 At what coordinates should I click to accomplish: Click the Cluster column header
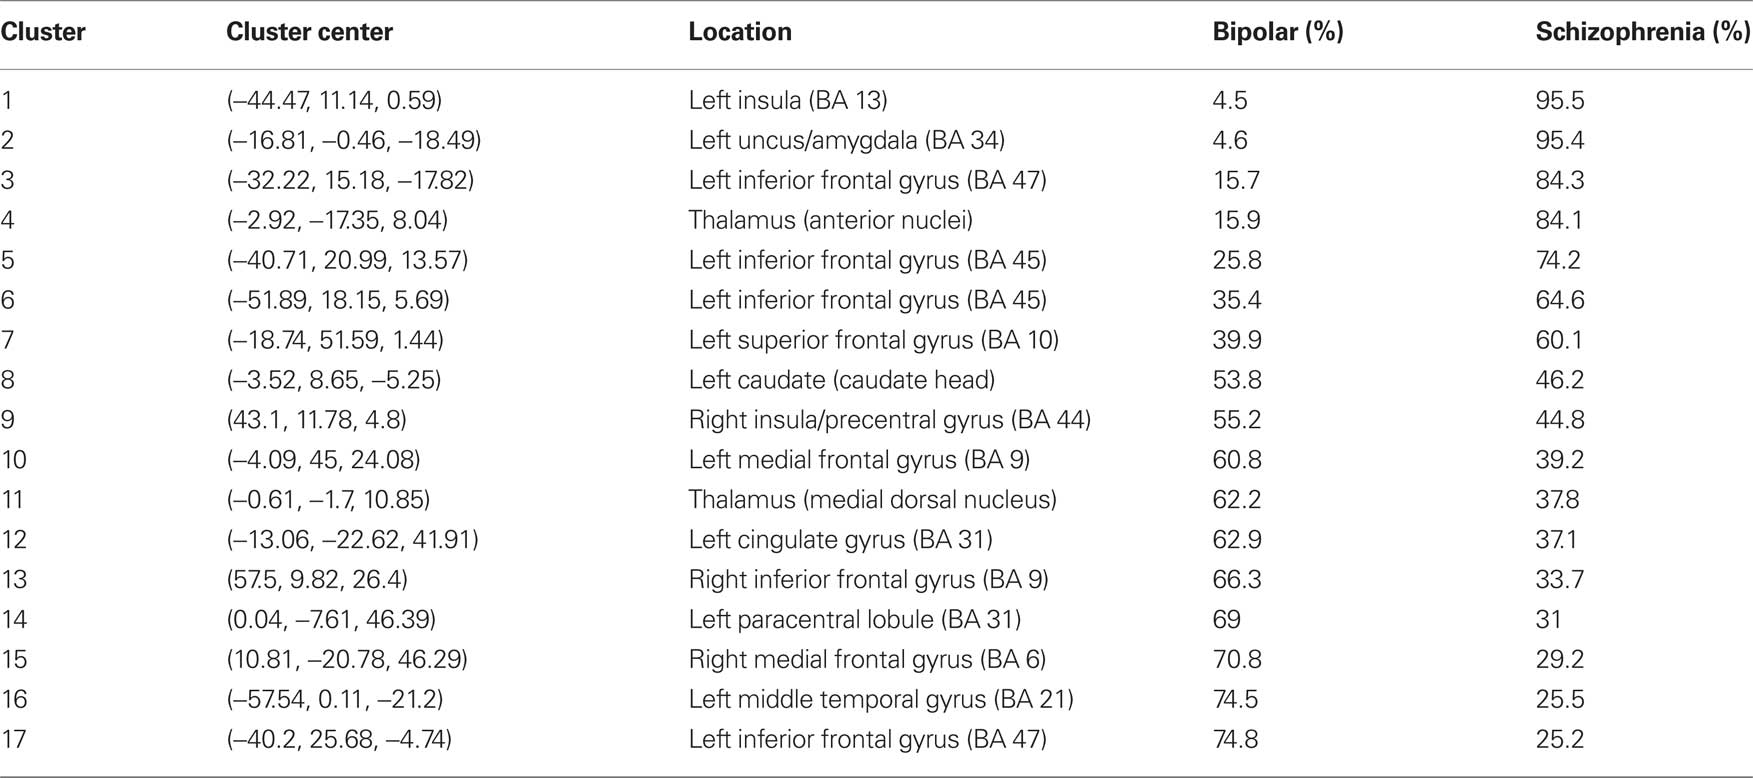[x=43, y=32]
